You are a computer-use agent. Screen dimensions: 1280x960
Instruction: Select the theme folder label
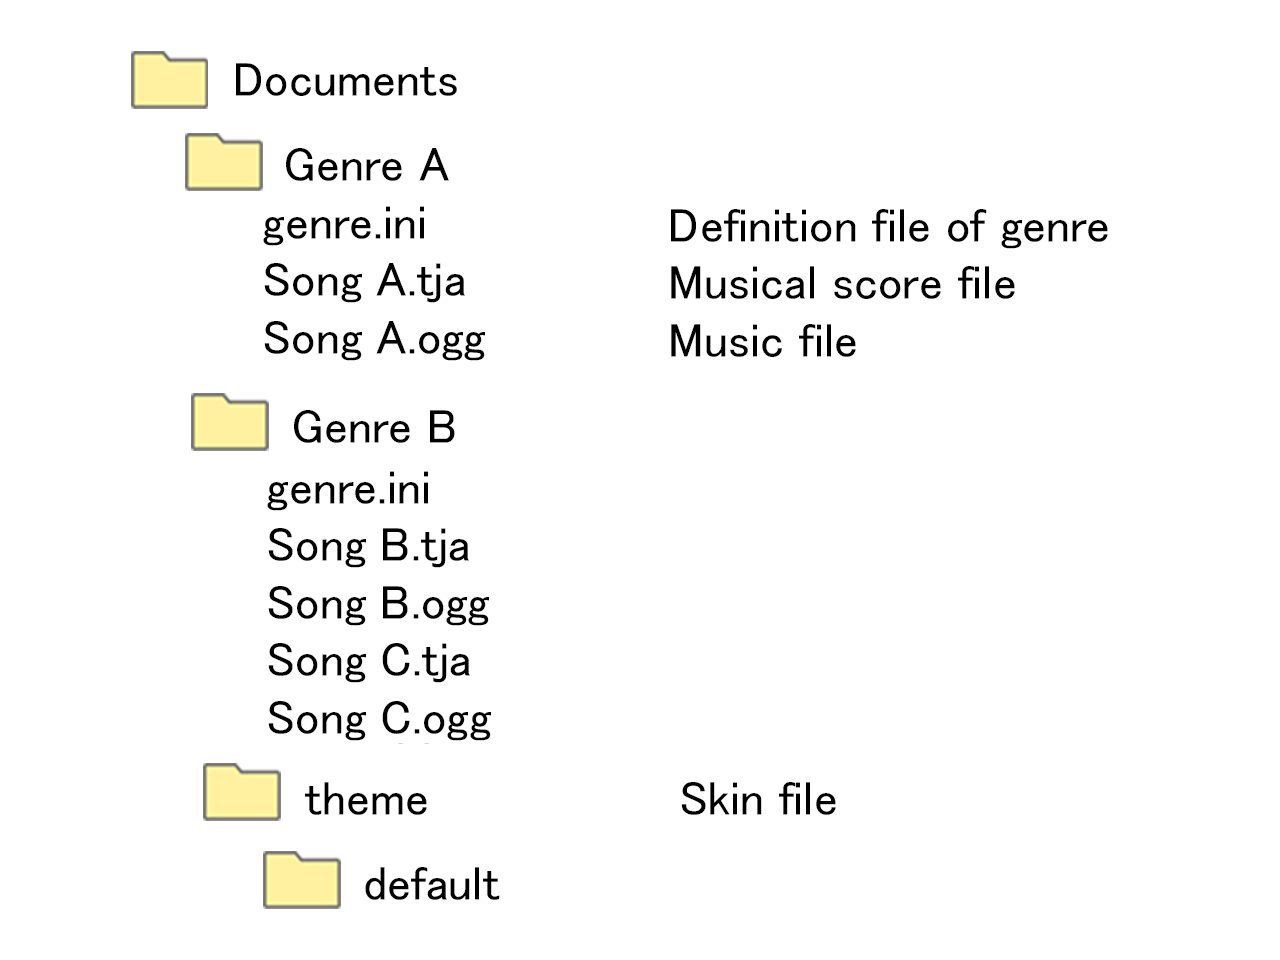pos(366,800)
